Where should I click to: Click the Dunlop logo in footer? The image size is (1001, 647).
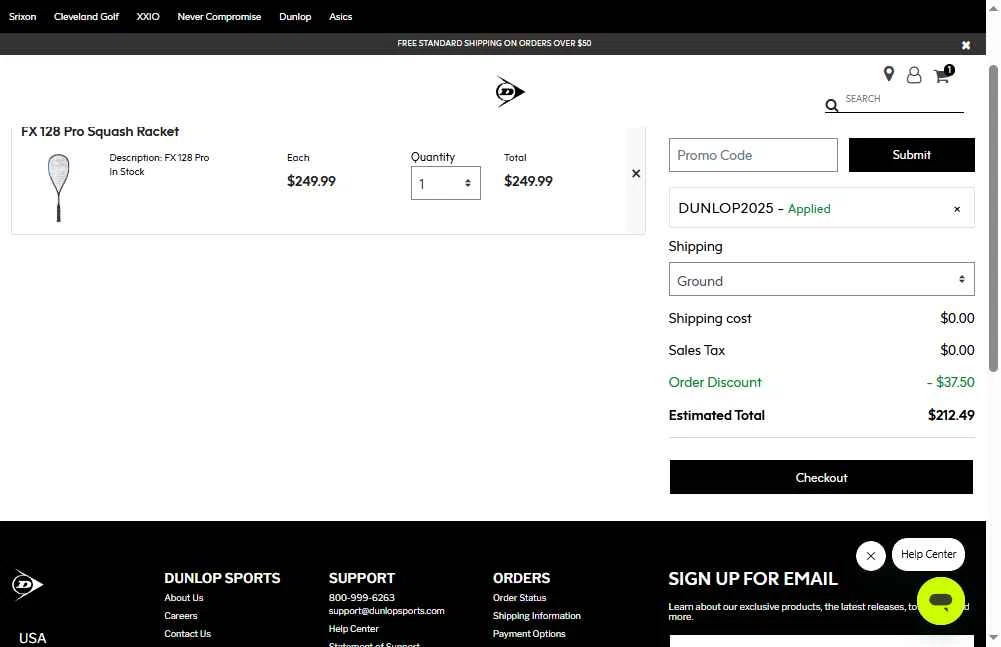point(27,584)
